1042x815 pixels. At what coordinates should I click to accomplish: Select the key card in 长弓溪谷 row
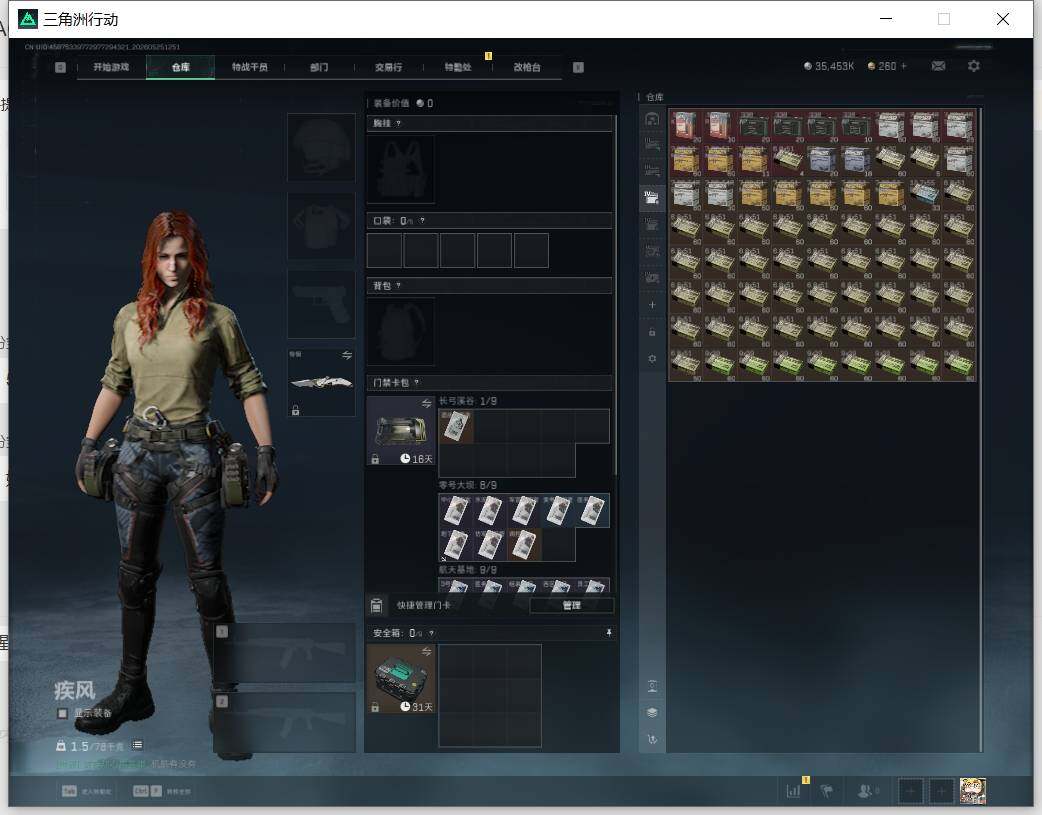coord(456,426)
